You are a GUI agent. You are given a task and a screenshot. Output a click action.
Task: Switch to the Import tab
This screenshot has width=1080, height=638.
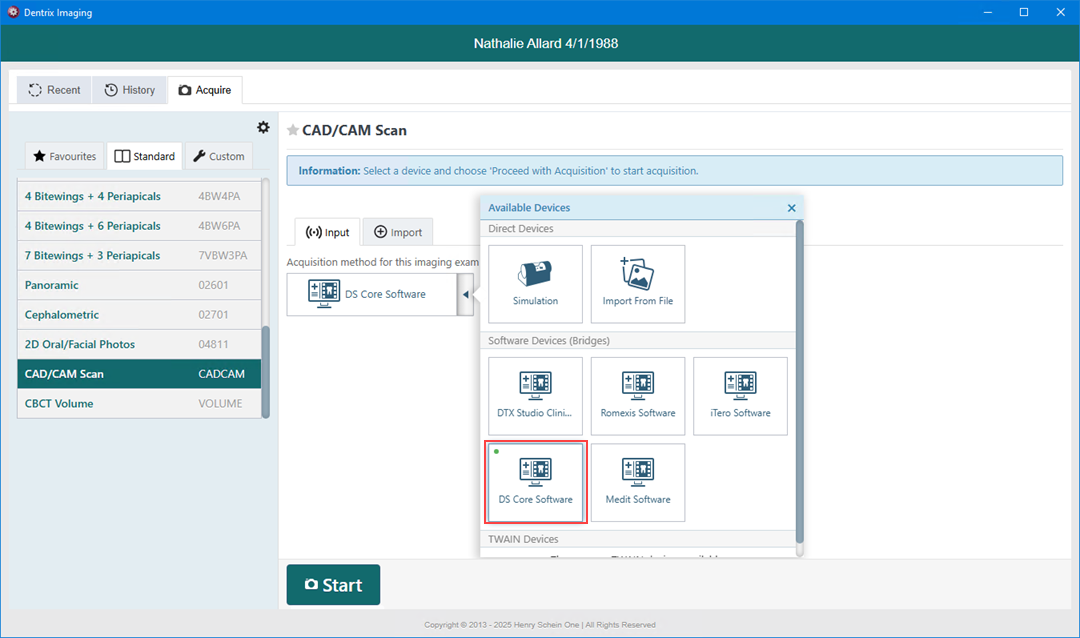[398, 232]
